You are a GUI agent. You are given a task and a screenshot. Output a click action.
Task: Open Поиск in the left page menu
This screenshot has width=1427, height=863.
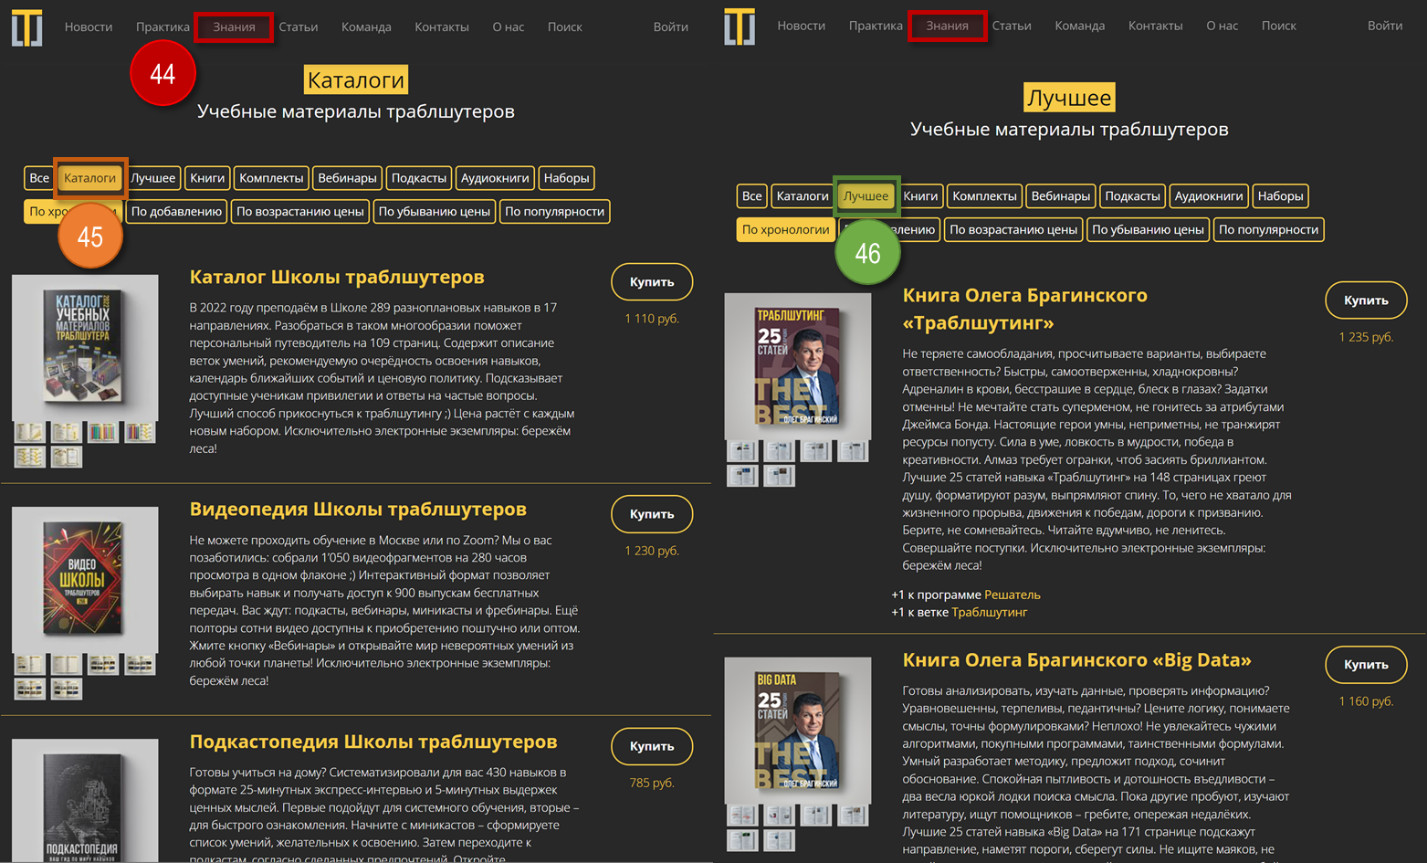tap(565, 27)
